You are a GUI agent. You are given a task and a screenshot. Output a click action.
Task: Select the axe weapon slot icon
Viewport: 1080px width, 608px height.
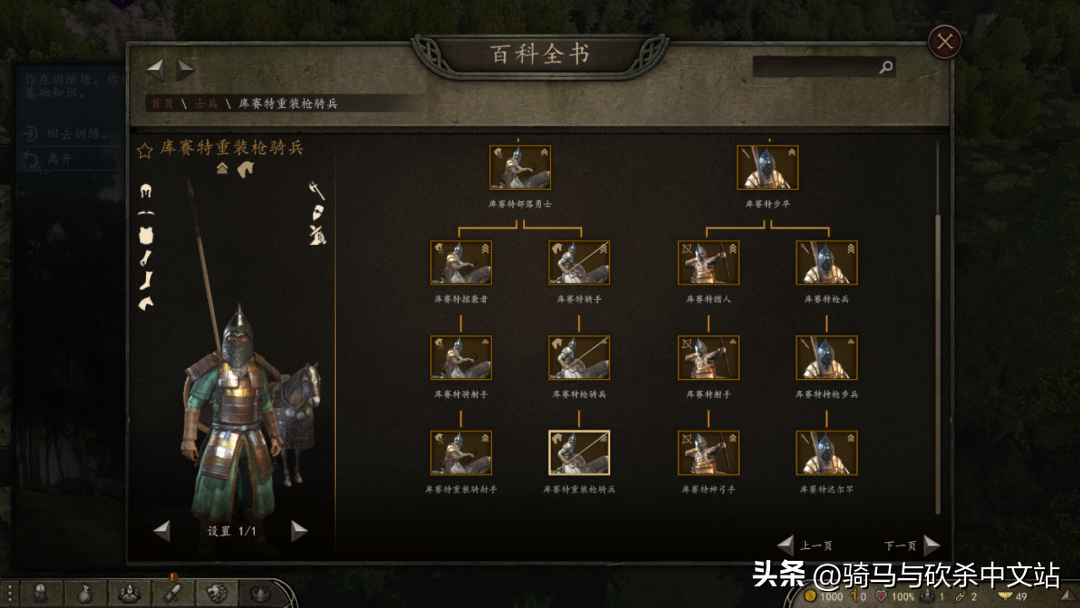[x=316, y=190]
